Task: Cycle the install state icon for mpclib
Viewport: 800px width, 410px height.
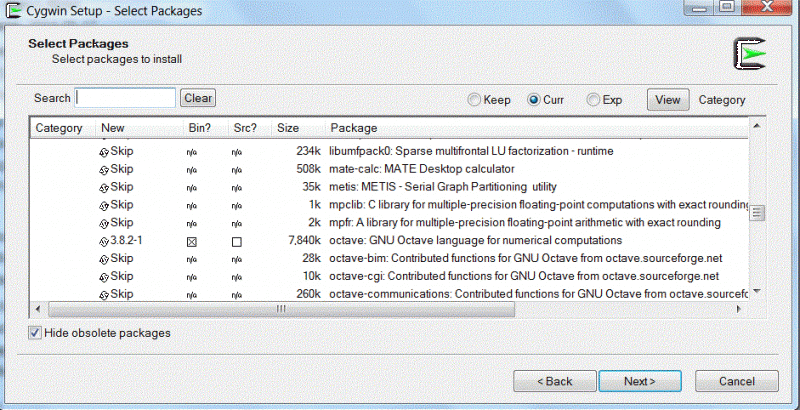Action: point(104,206)
